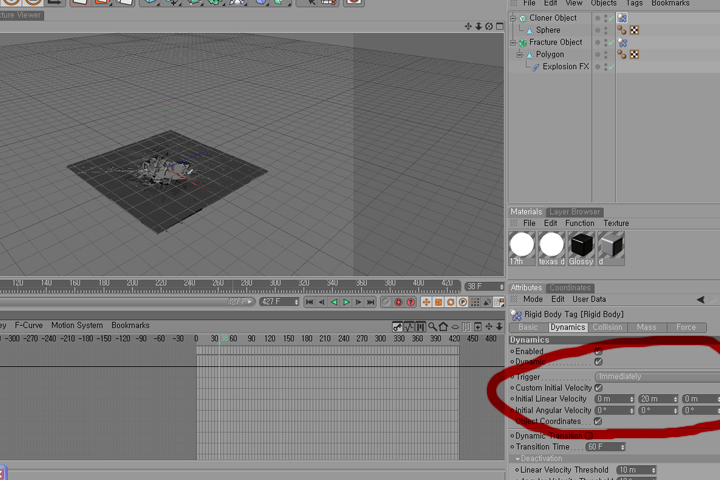720x480 pixels.
Task: Step to next frame
Action: point(358,302)
